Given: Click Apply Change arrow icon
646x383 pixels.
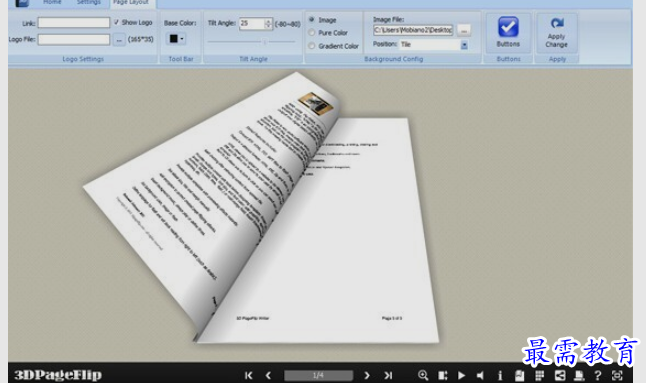Looking at the screenshot, I should coord(557,23).
